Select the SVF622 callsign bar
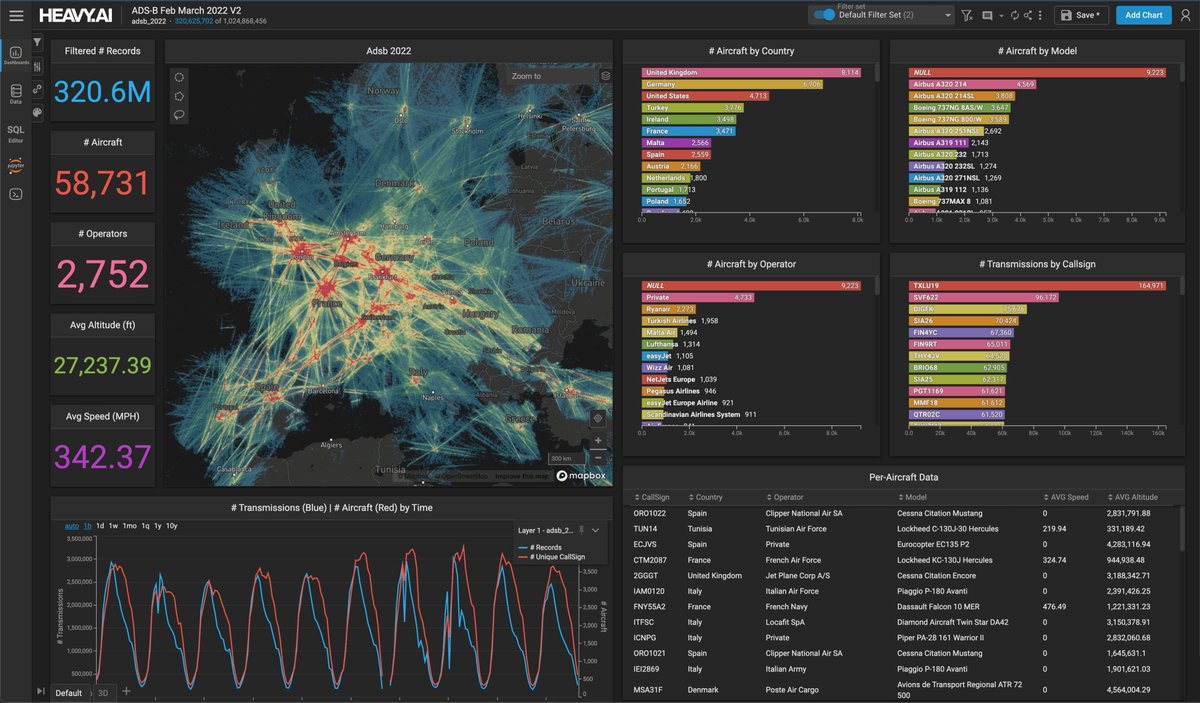The image size is (1200, 703). tap(984, 297)
